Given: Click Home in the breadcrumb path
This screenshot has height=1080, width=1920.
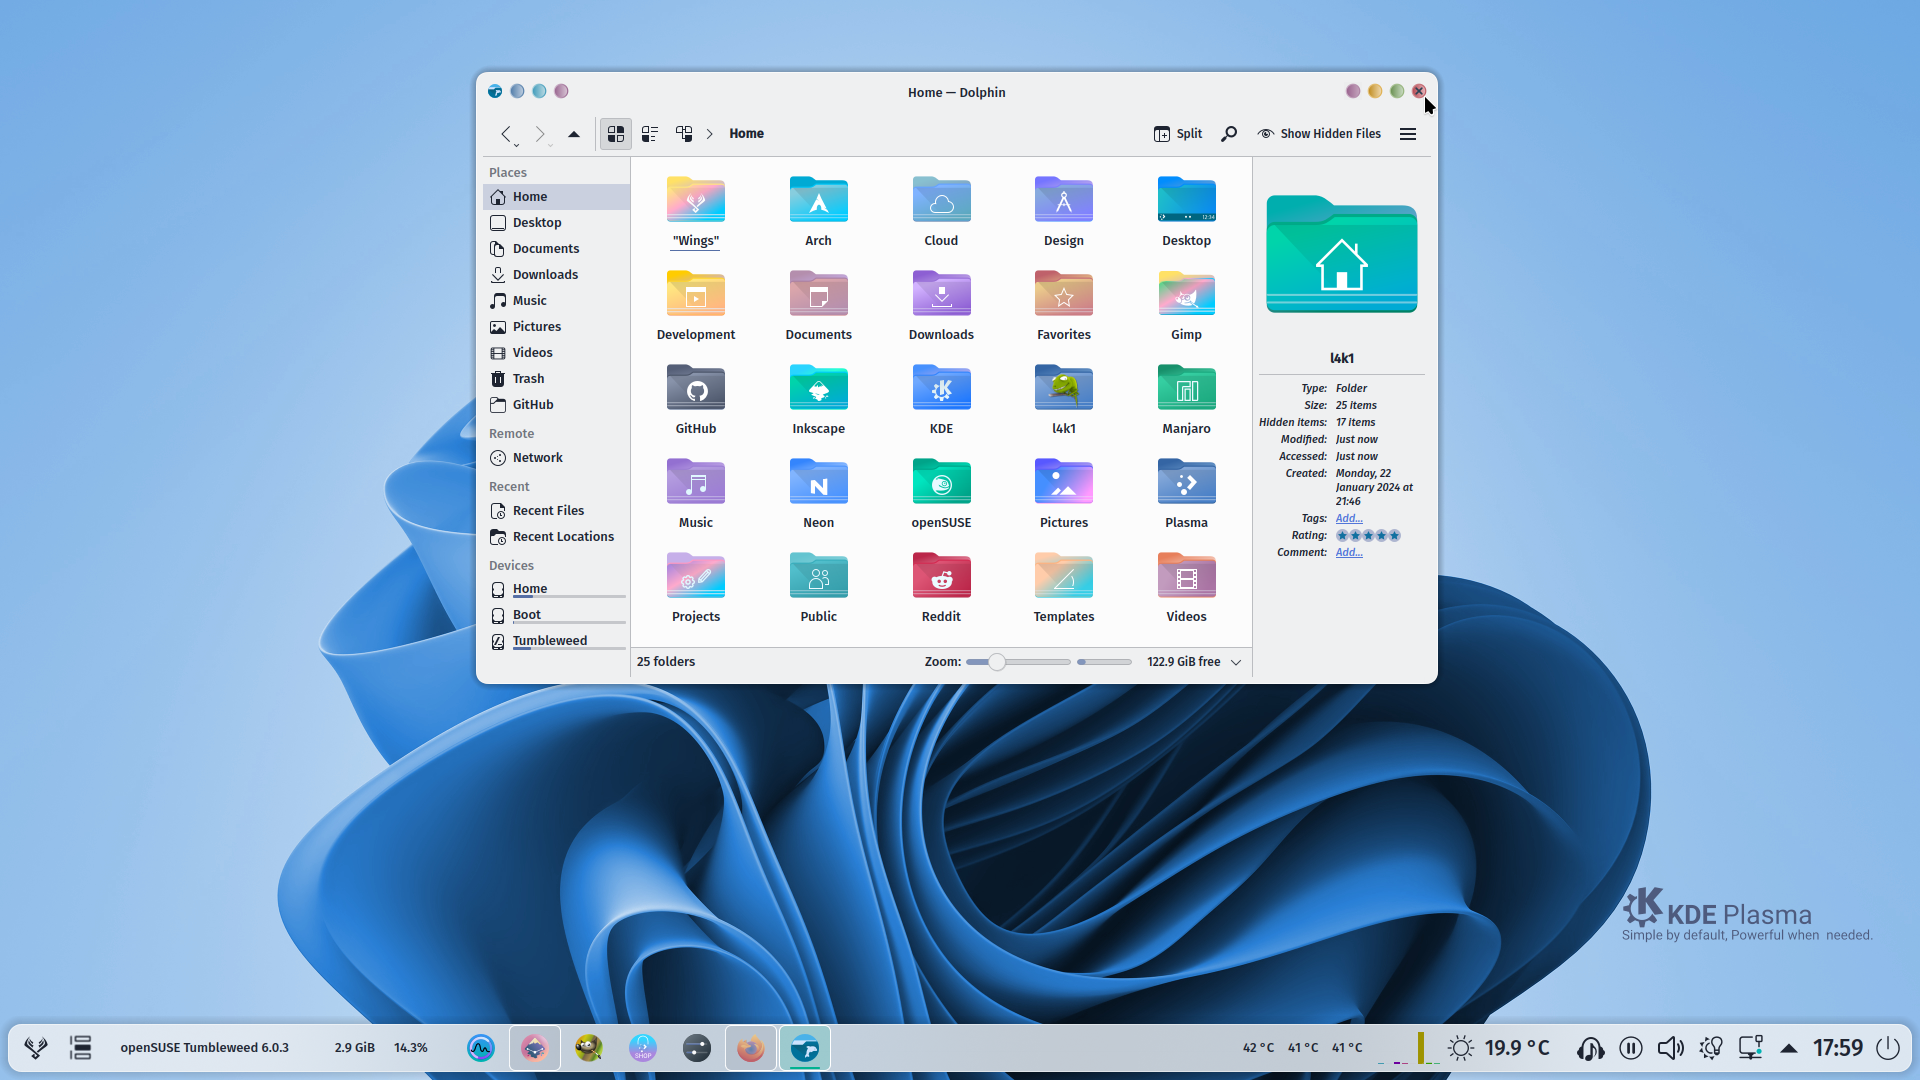Looking at the screenshot, I should pos(746,133).
